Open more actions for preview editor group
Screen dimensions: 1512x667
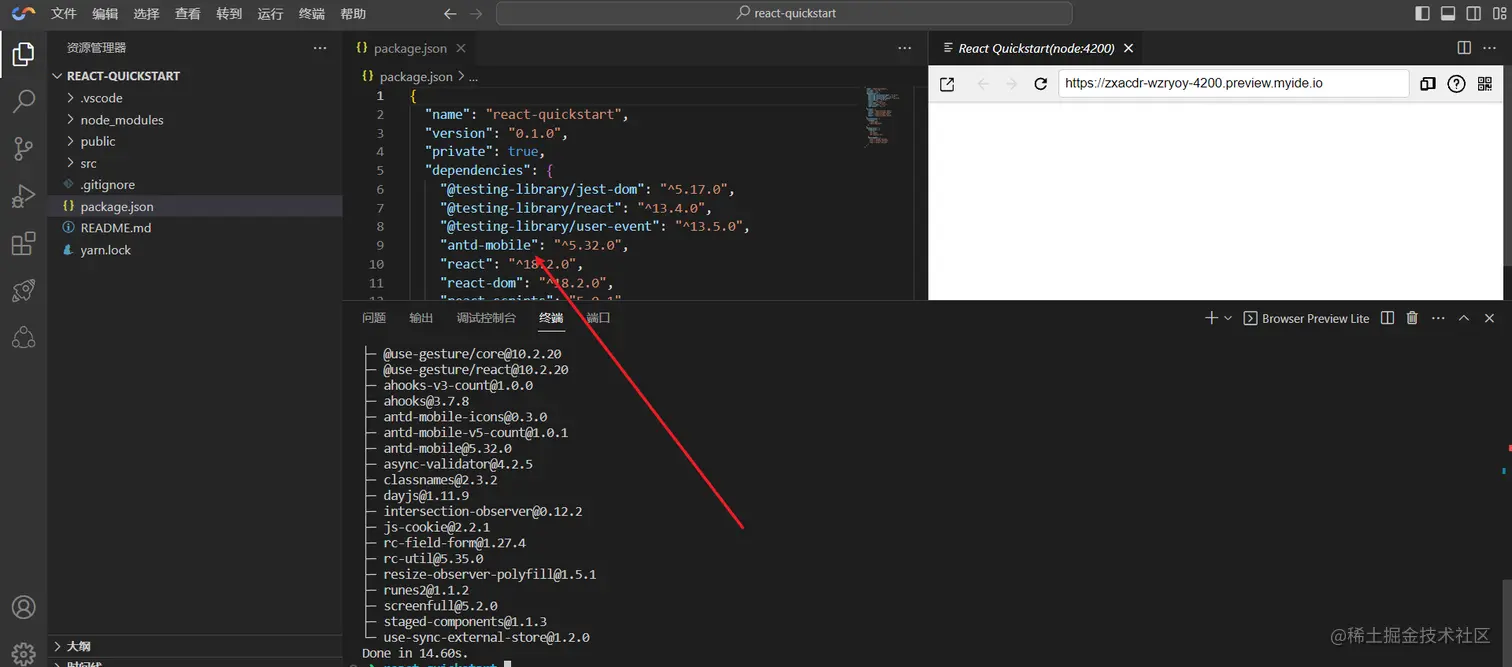tap(1491, 48)
